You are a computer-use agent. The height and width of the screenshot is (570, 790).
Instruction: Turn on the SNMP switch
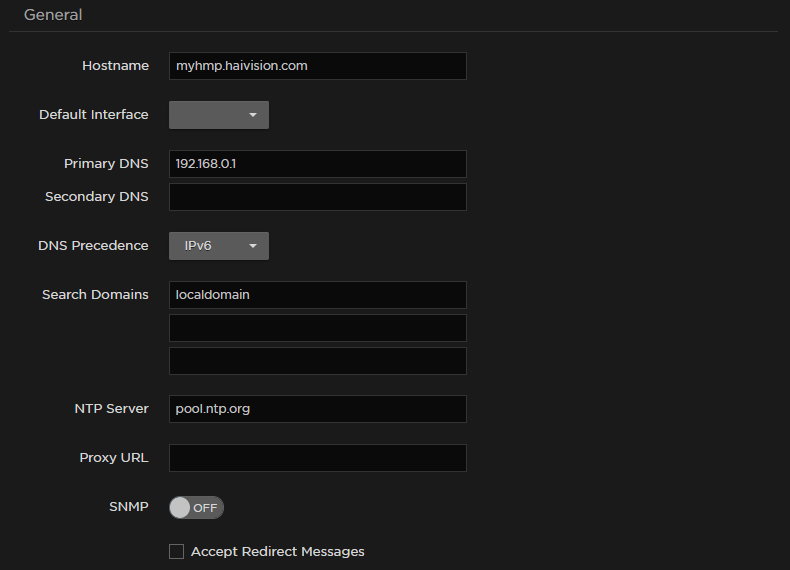tap(196, 508)
